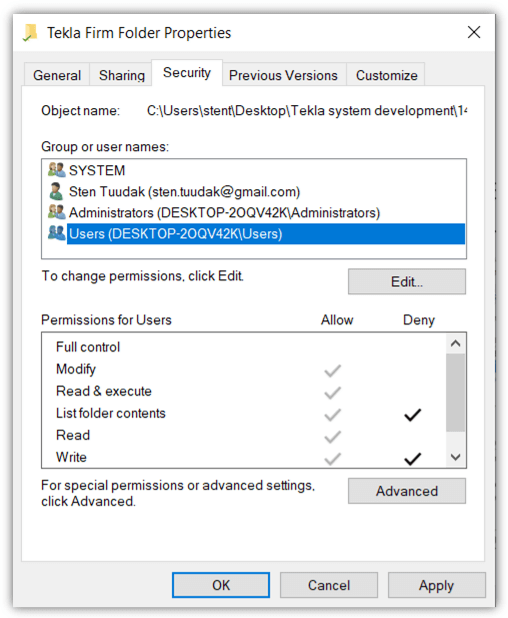Viewport: 508px width, 618px height.
Task: Click Allow checkmark for Read & execute
Action: (x=333, y=393)
